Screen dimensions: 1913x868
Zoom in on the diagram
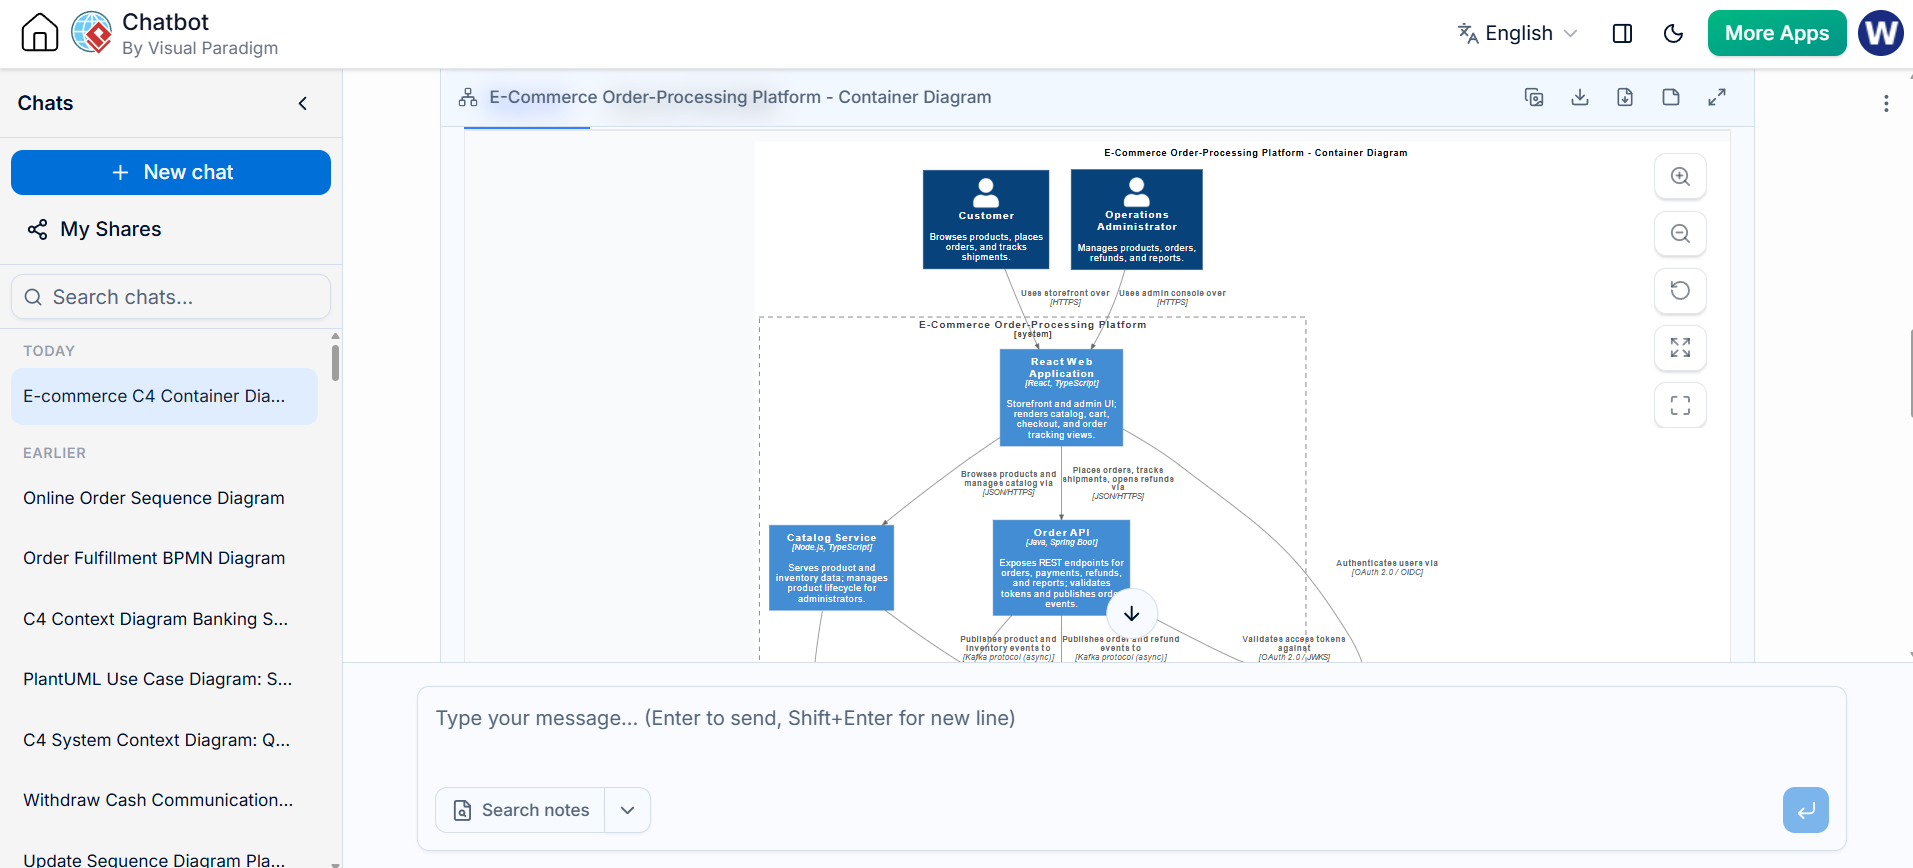(1680, 177)
